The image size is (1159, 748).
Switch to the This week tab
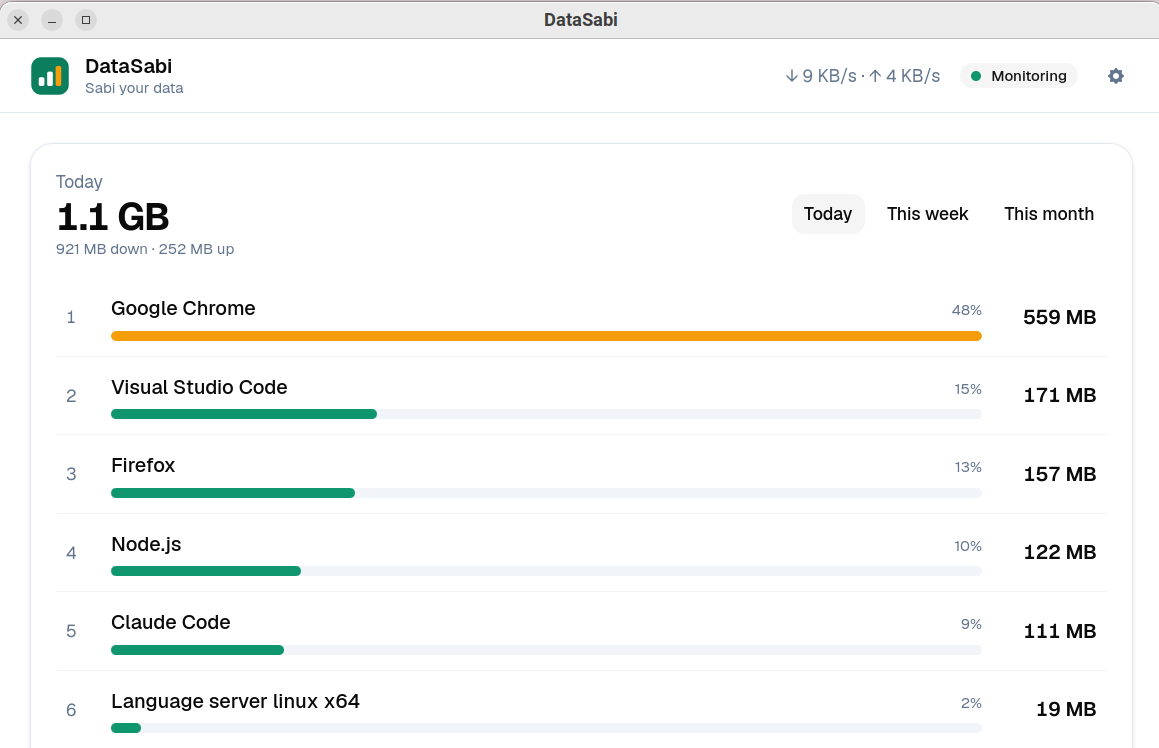[x=927, y=214]
